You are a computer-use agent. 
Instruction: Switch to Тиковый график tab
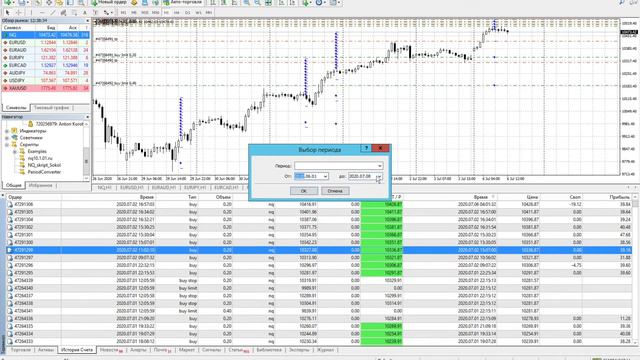[51, 108]
